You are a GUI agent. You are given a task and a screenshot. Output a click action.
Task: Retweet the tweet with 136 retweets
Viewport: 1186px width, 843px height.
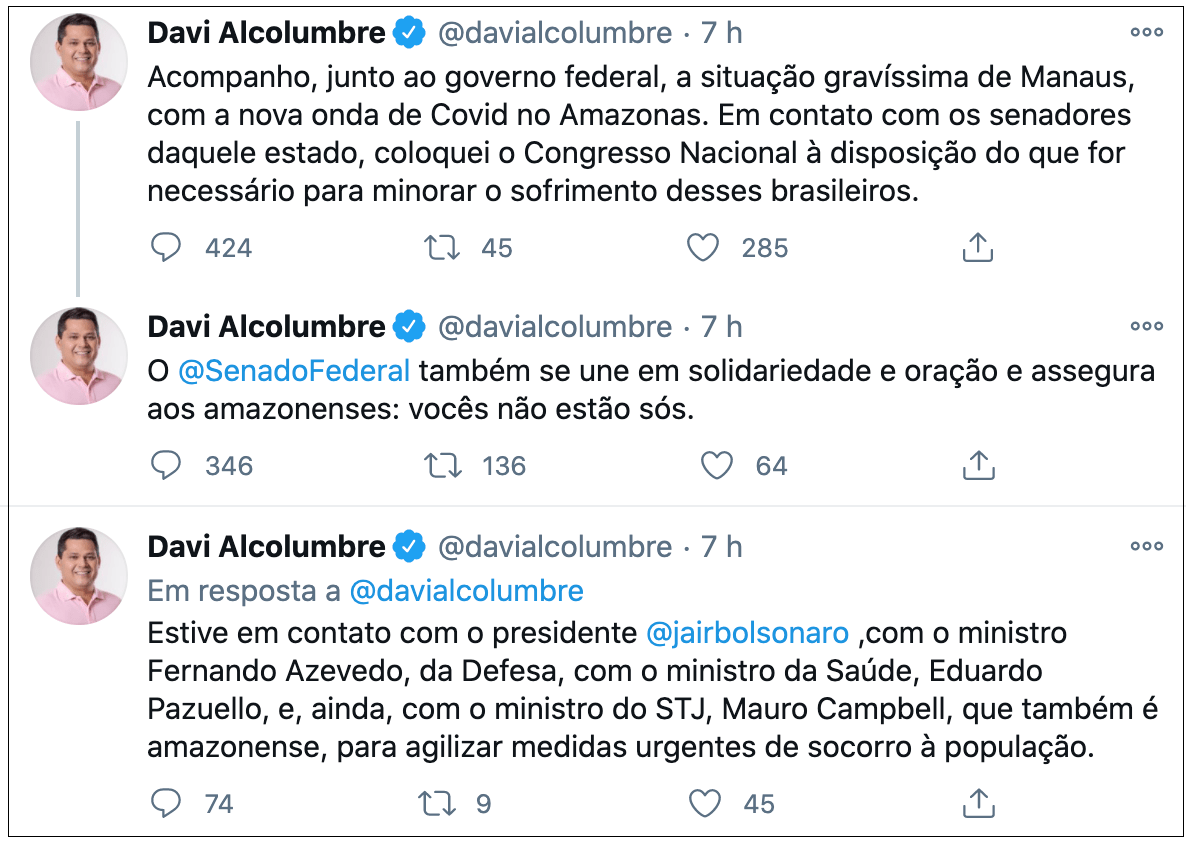[x=442, y=465]
